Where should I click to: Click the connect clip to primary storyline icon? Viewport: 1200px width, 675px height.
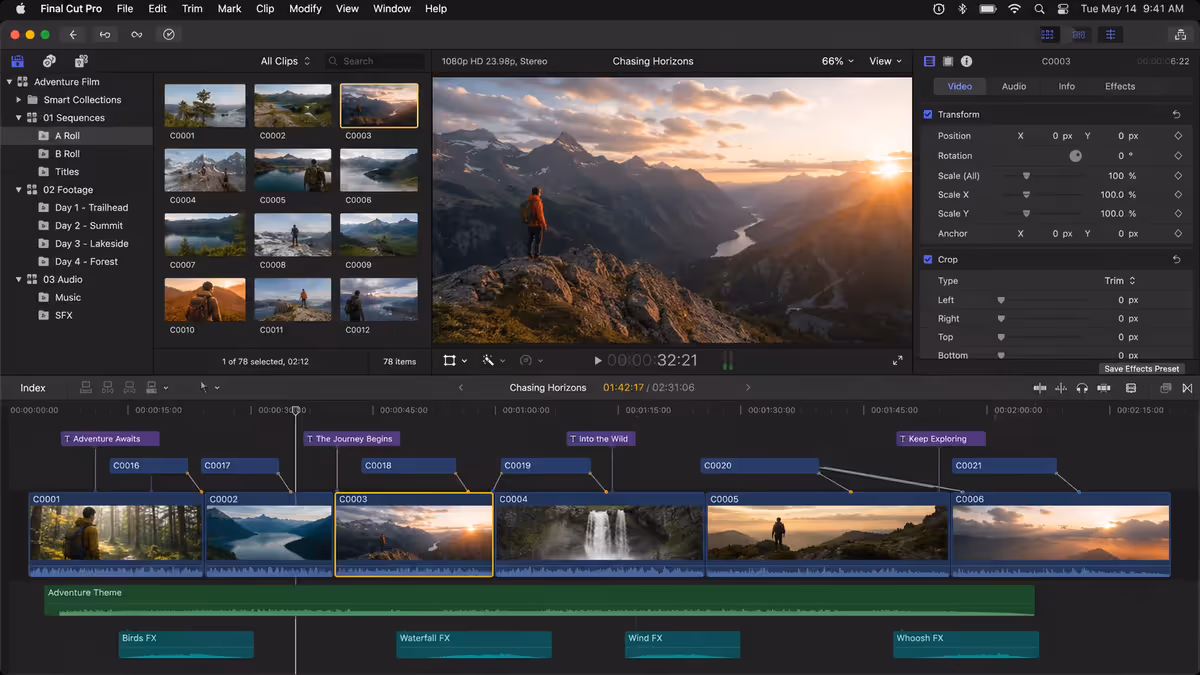click(x=86, y=387)
